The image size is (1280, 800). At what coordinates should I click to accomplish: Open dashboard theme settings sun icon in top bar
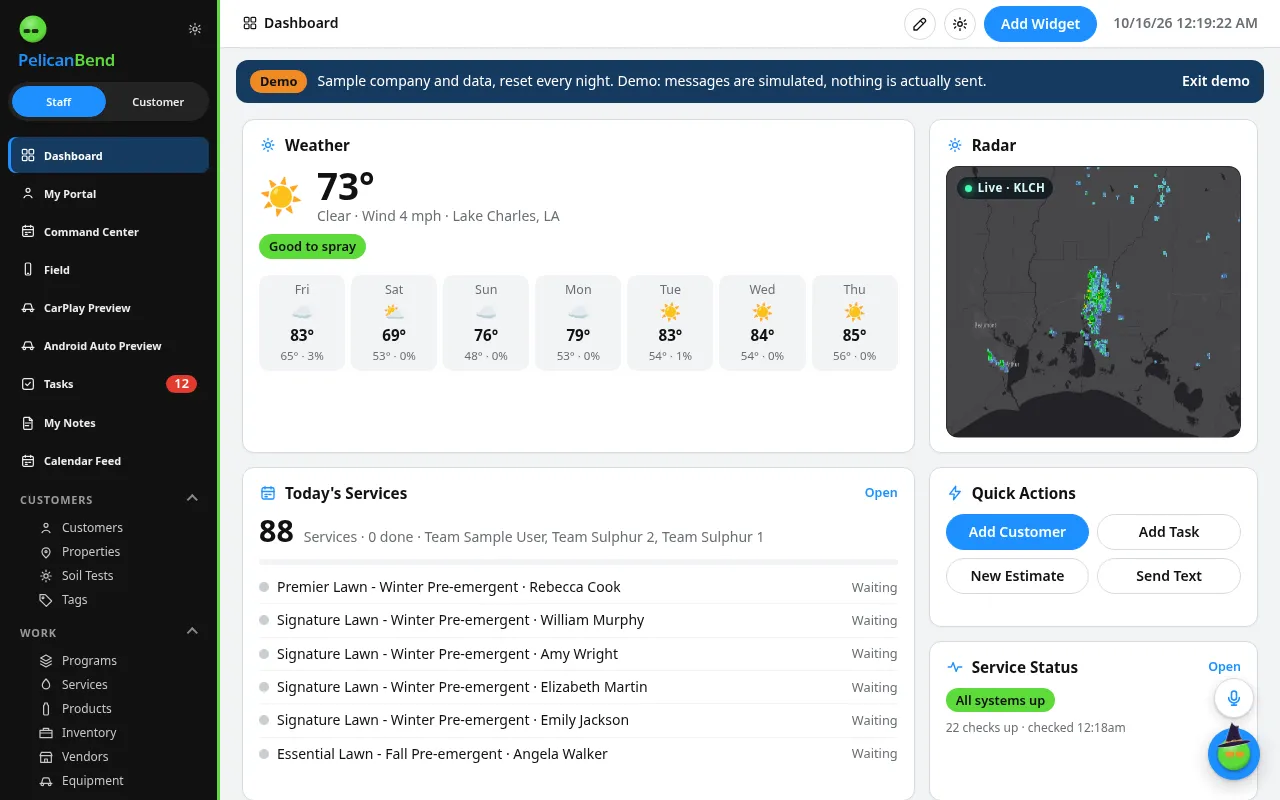click(960, 24)
